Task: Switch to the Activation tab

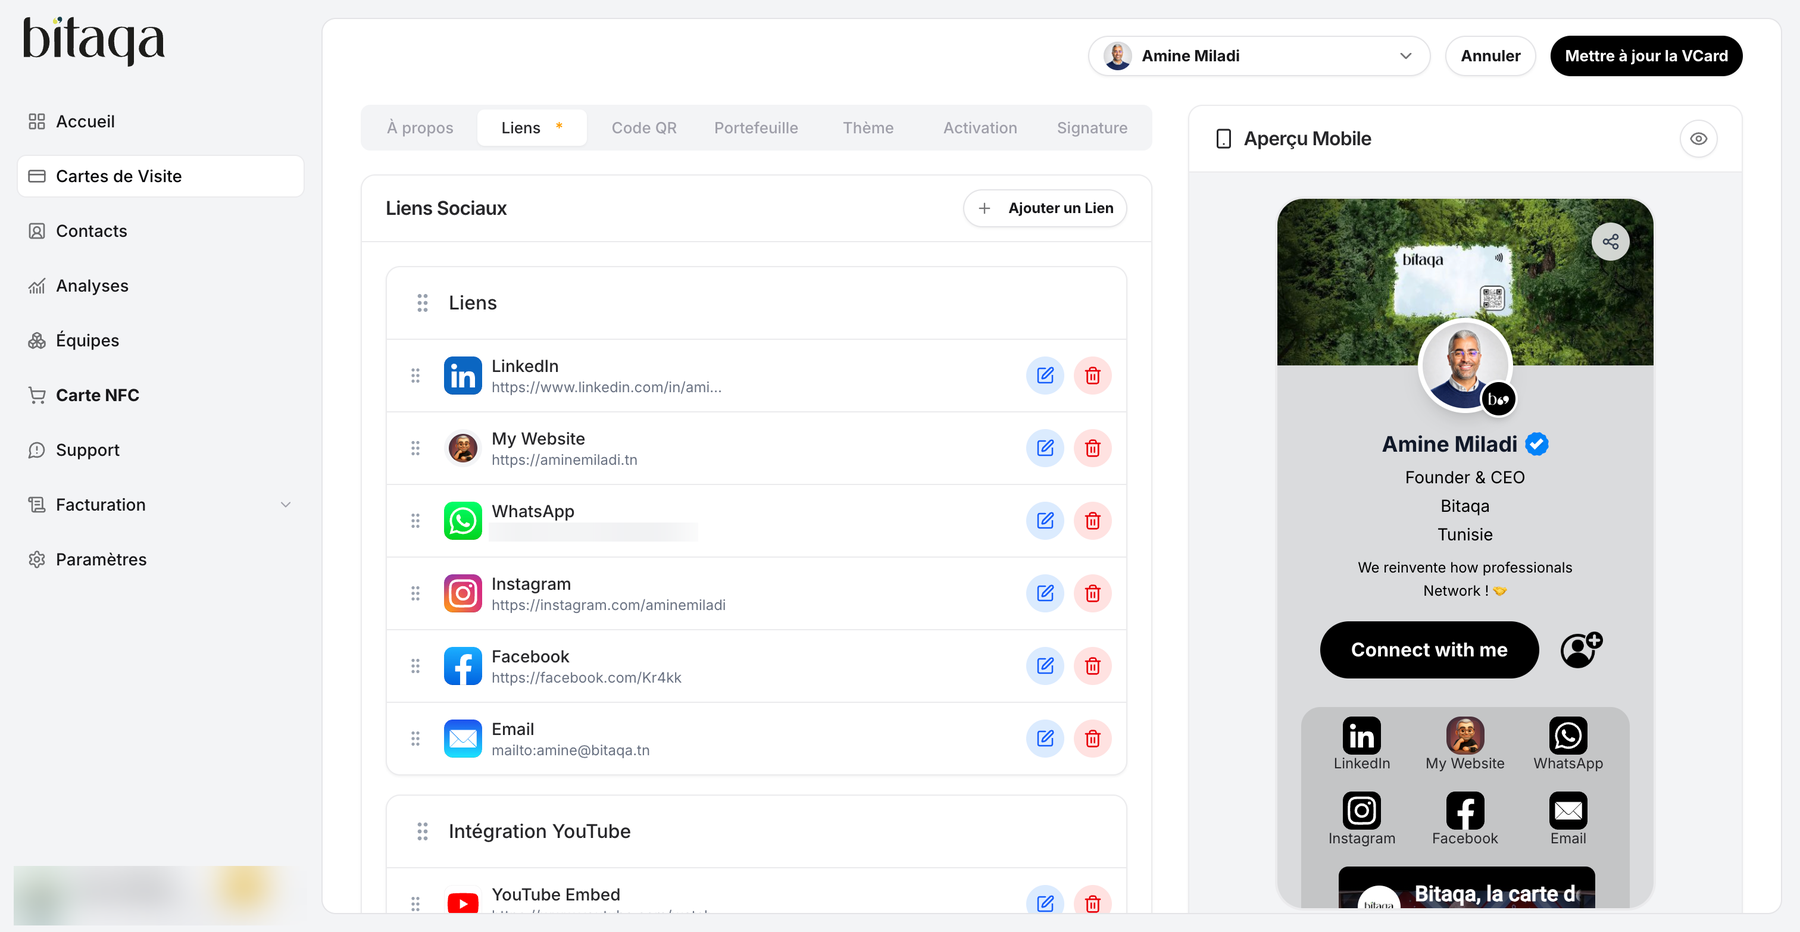Action: tap(980, 128)
